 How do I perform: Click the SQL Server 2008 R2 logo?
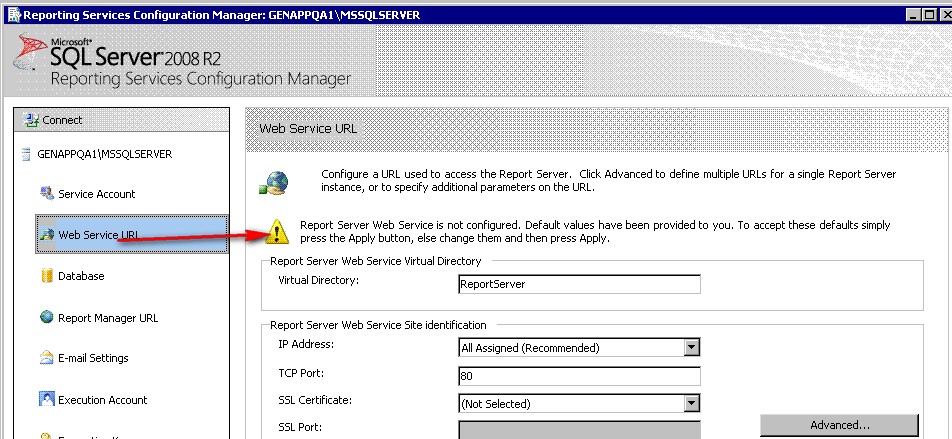pos(117,53)
